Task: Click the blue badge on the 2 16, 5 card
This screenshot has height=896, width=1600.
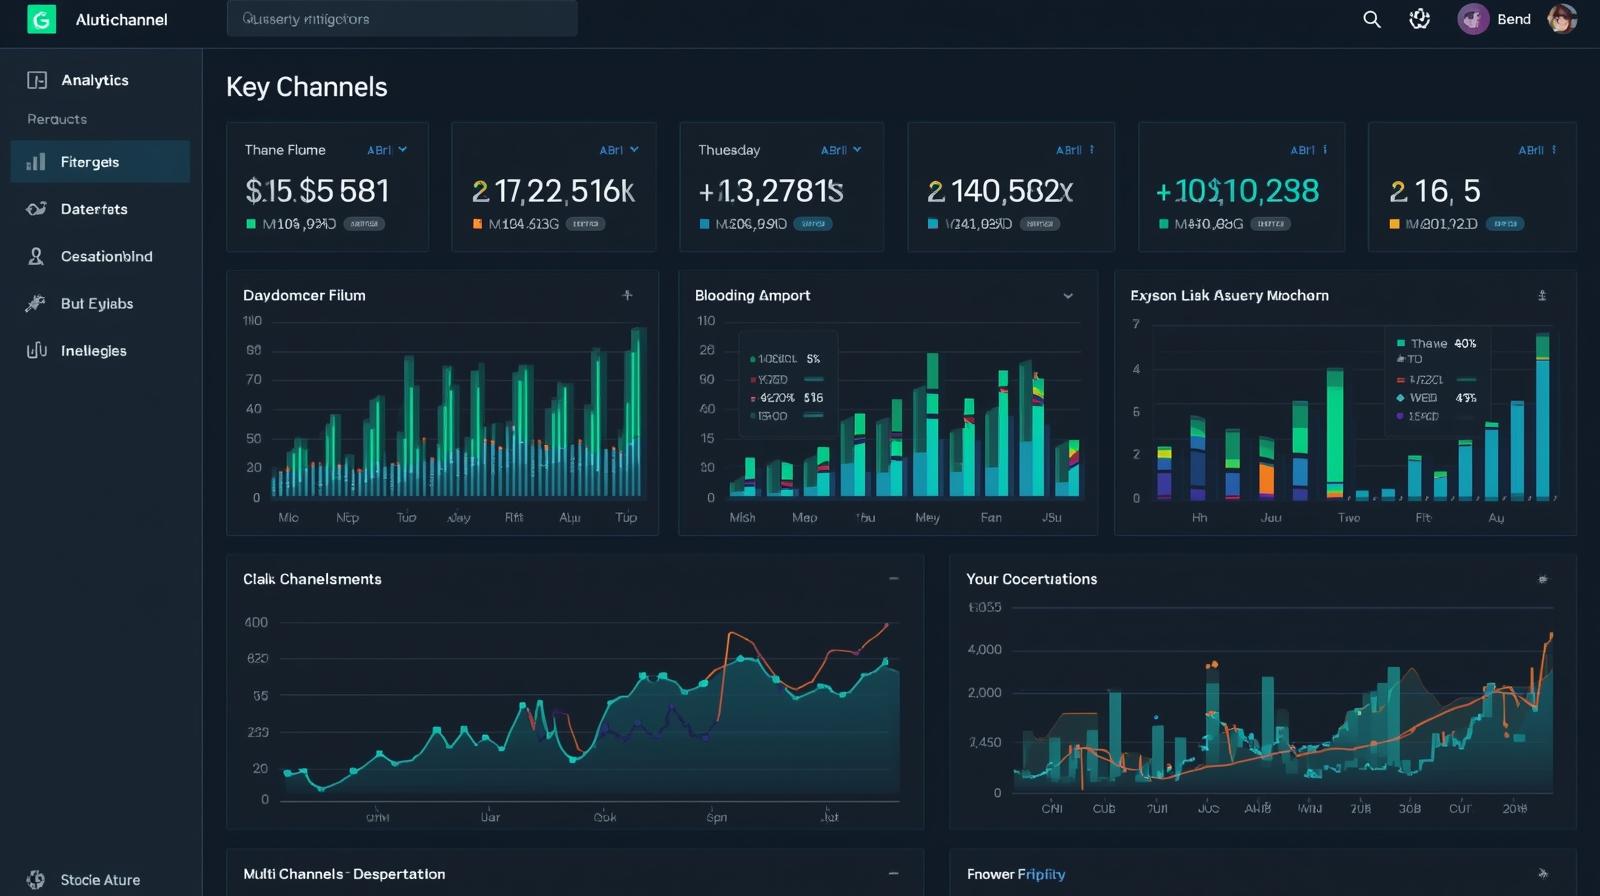Action: [x=1505, y=224]
